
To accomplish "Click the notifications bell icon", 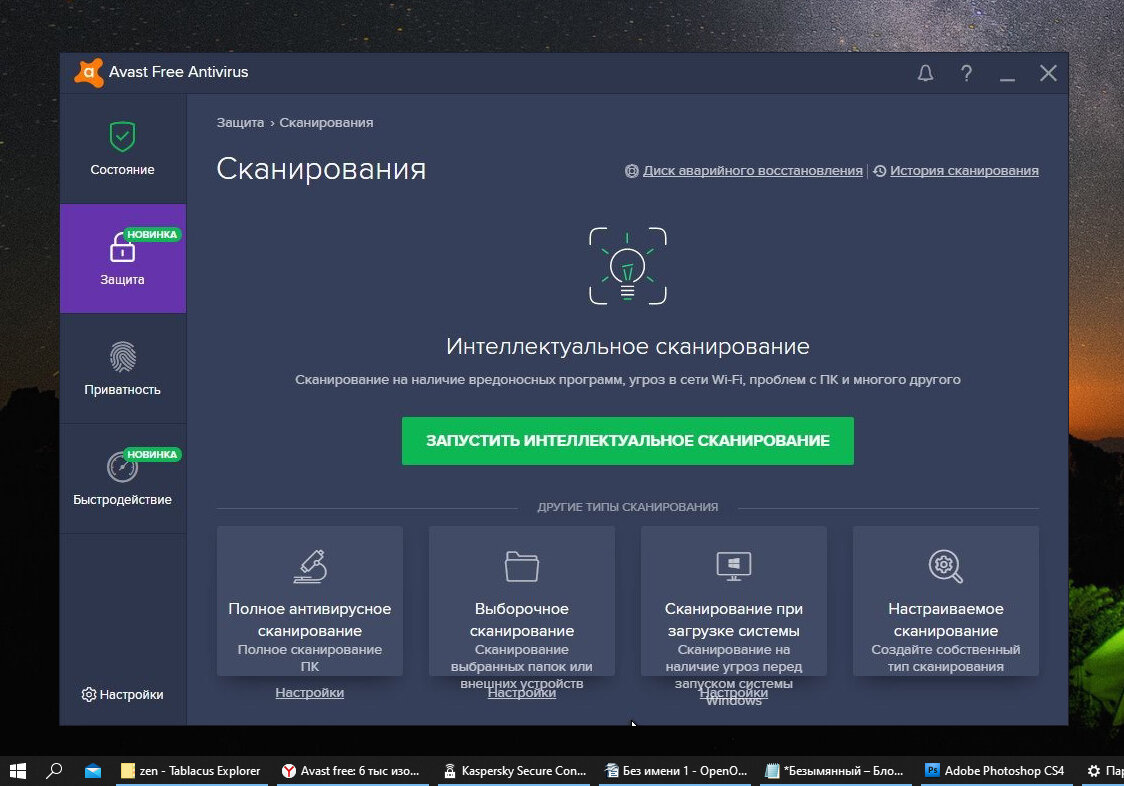I will click(x=925, y=73).
